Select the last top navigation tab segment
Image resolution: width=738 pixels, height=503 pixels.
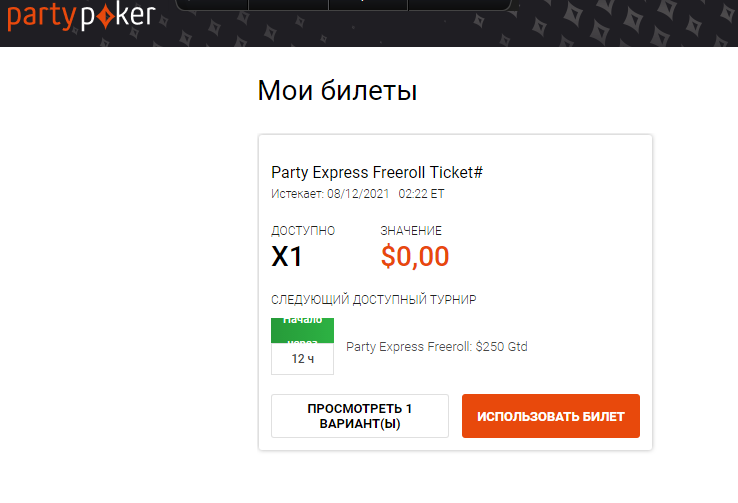(x=460, y=5)
